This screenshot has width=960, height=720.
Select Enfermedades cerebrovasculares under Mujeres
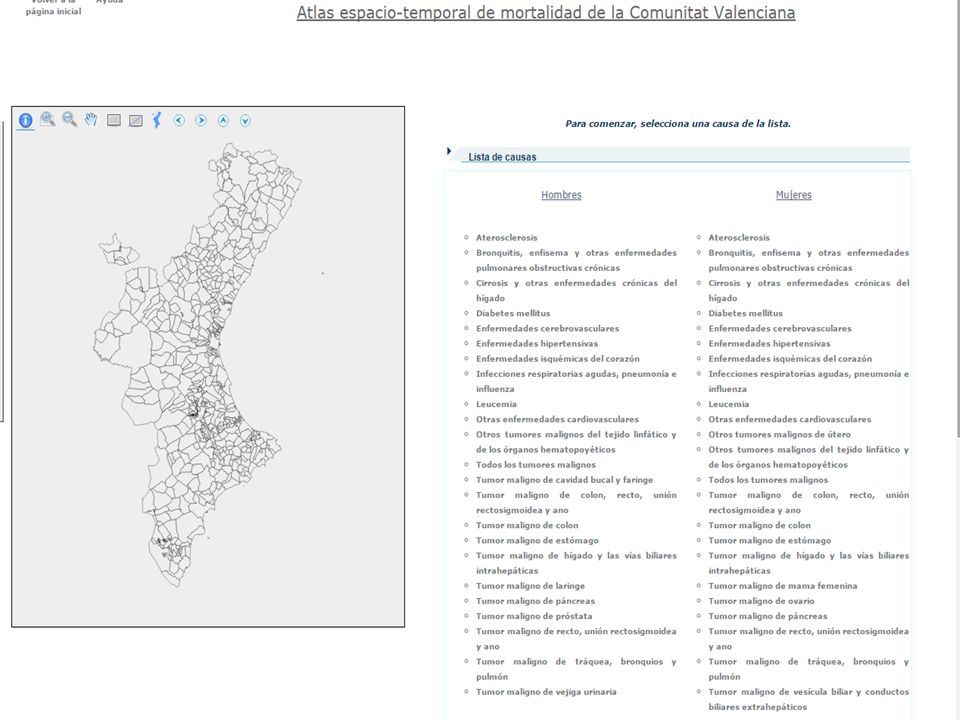[x=779, y=329]
